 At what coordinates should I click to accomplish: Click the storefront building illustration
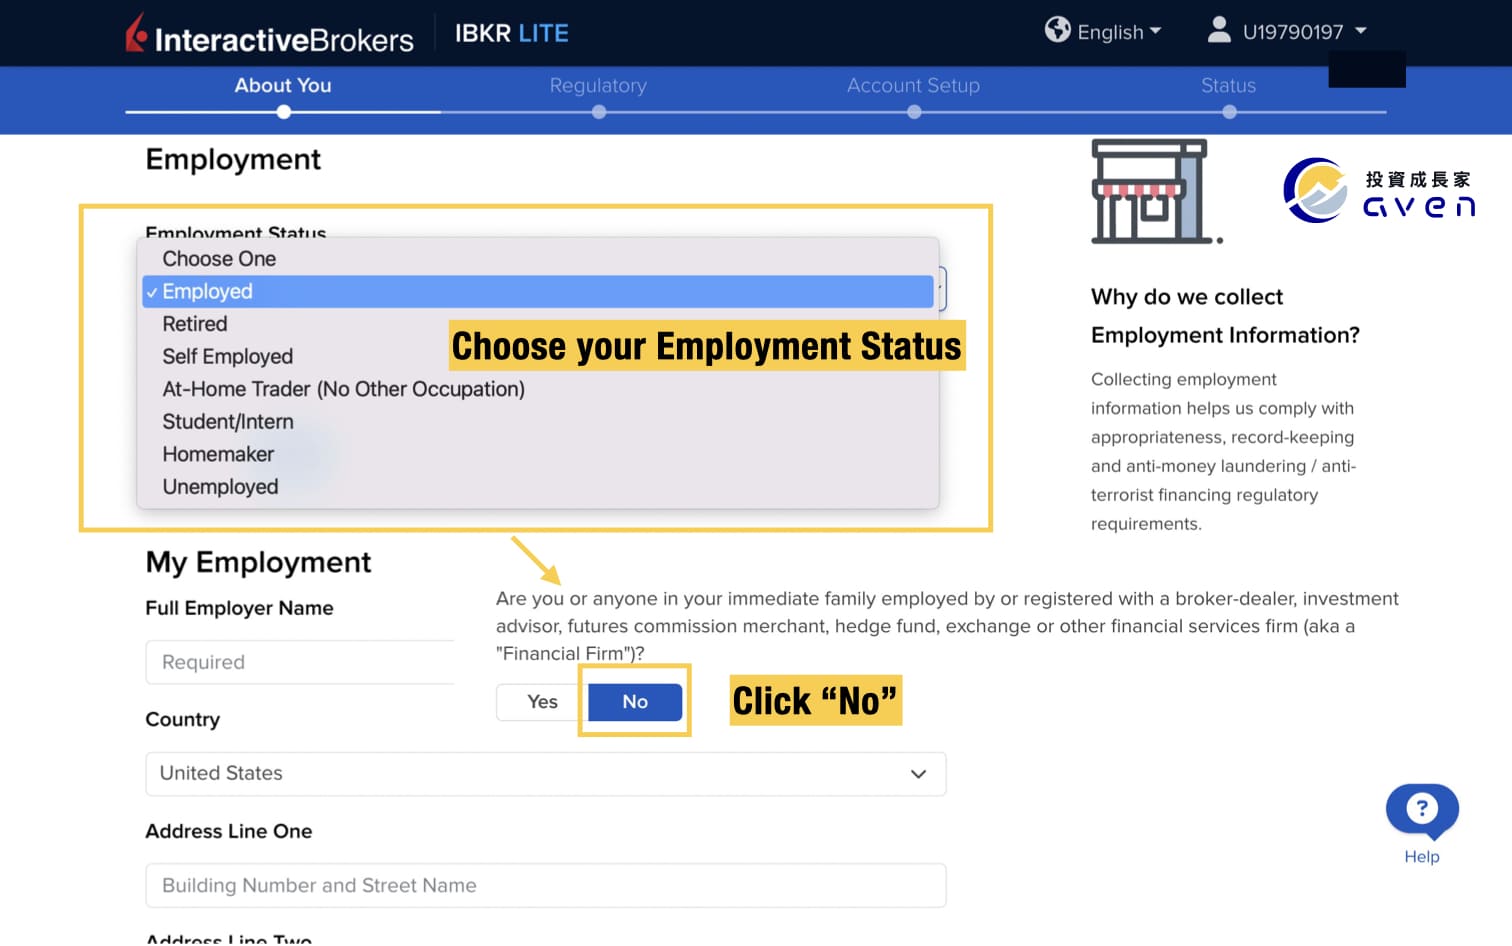point(1152,192)
